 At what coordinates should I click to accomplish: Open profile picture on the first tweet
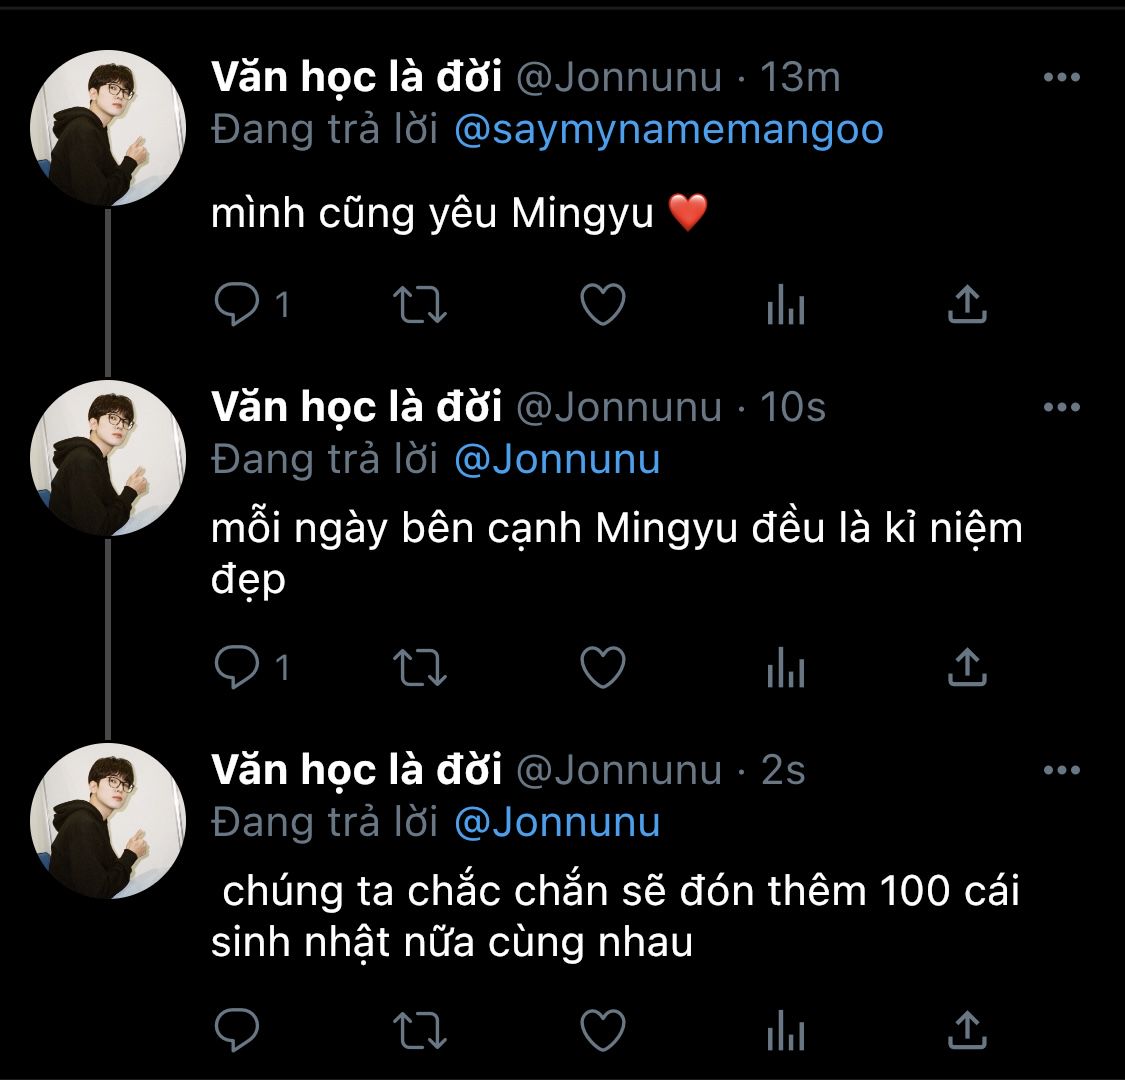[x=108, y=128]
